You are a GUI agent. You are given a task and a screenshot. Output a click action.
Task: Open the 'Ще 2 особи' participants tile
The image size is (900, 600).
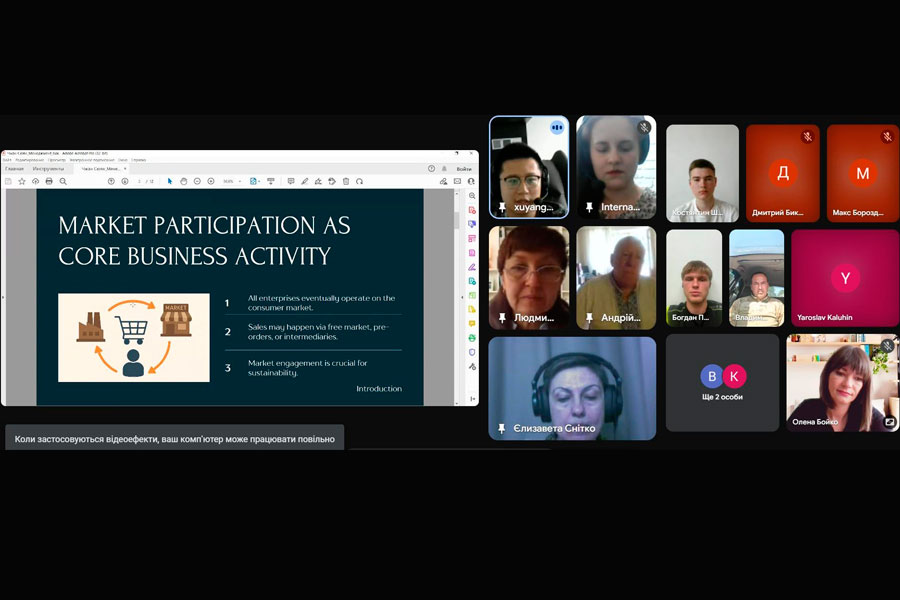point(722,382)
